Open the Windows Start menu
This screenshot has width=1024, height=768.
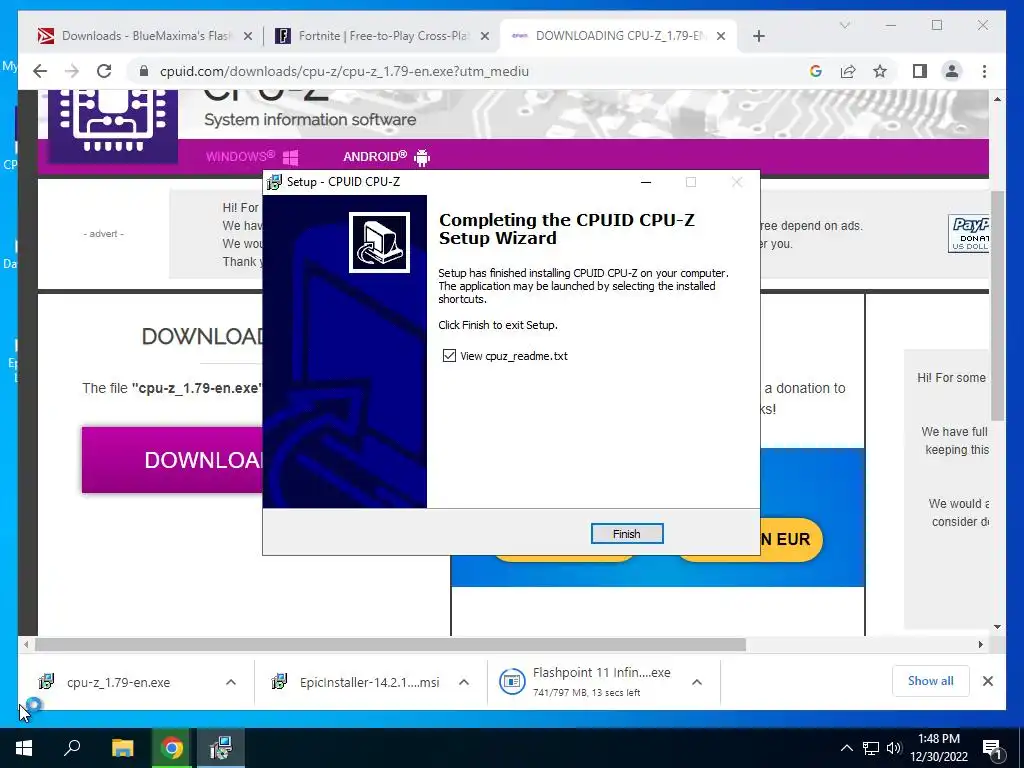coord(24,748)
